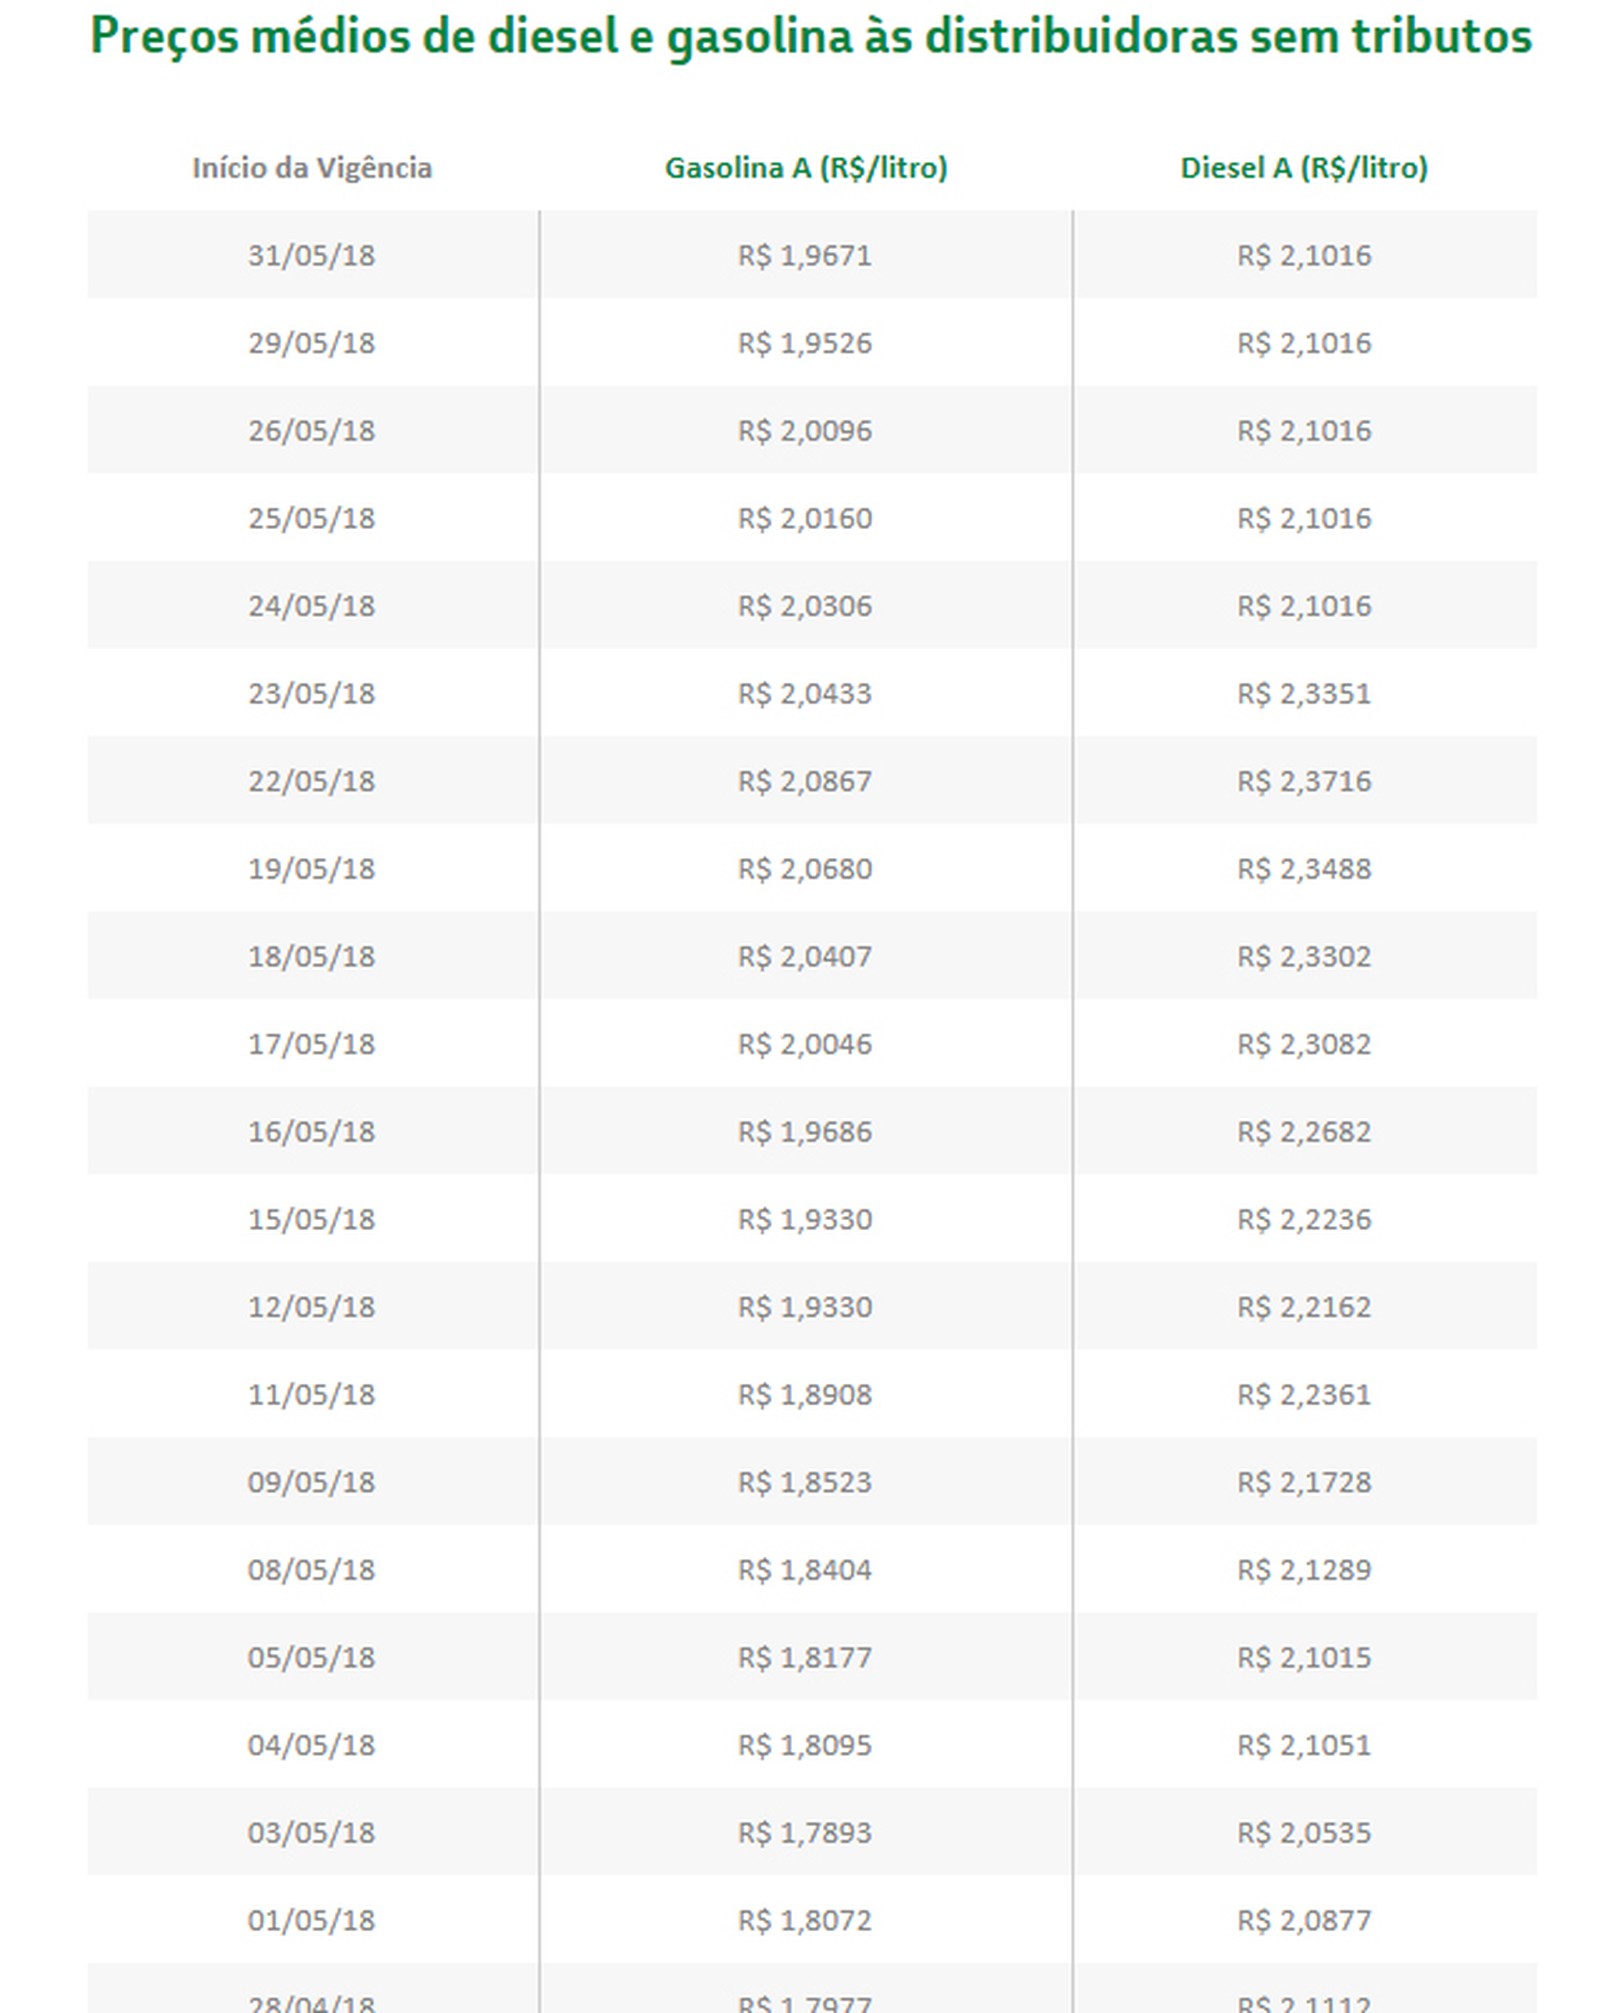Select the gasolina price R$ 2,0867
The image size is (1600, 2013).
(x=805, y=781)
